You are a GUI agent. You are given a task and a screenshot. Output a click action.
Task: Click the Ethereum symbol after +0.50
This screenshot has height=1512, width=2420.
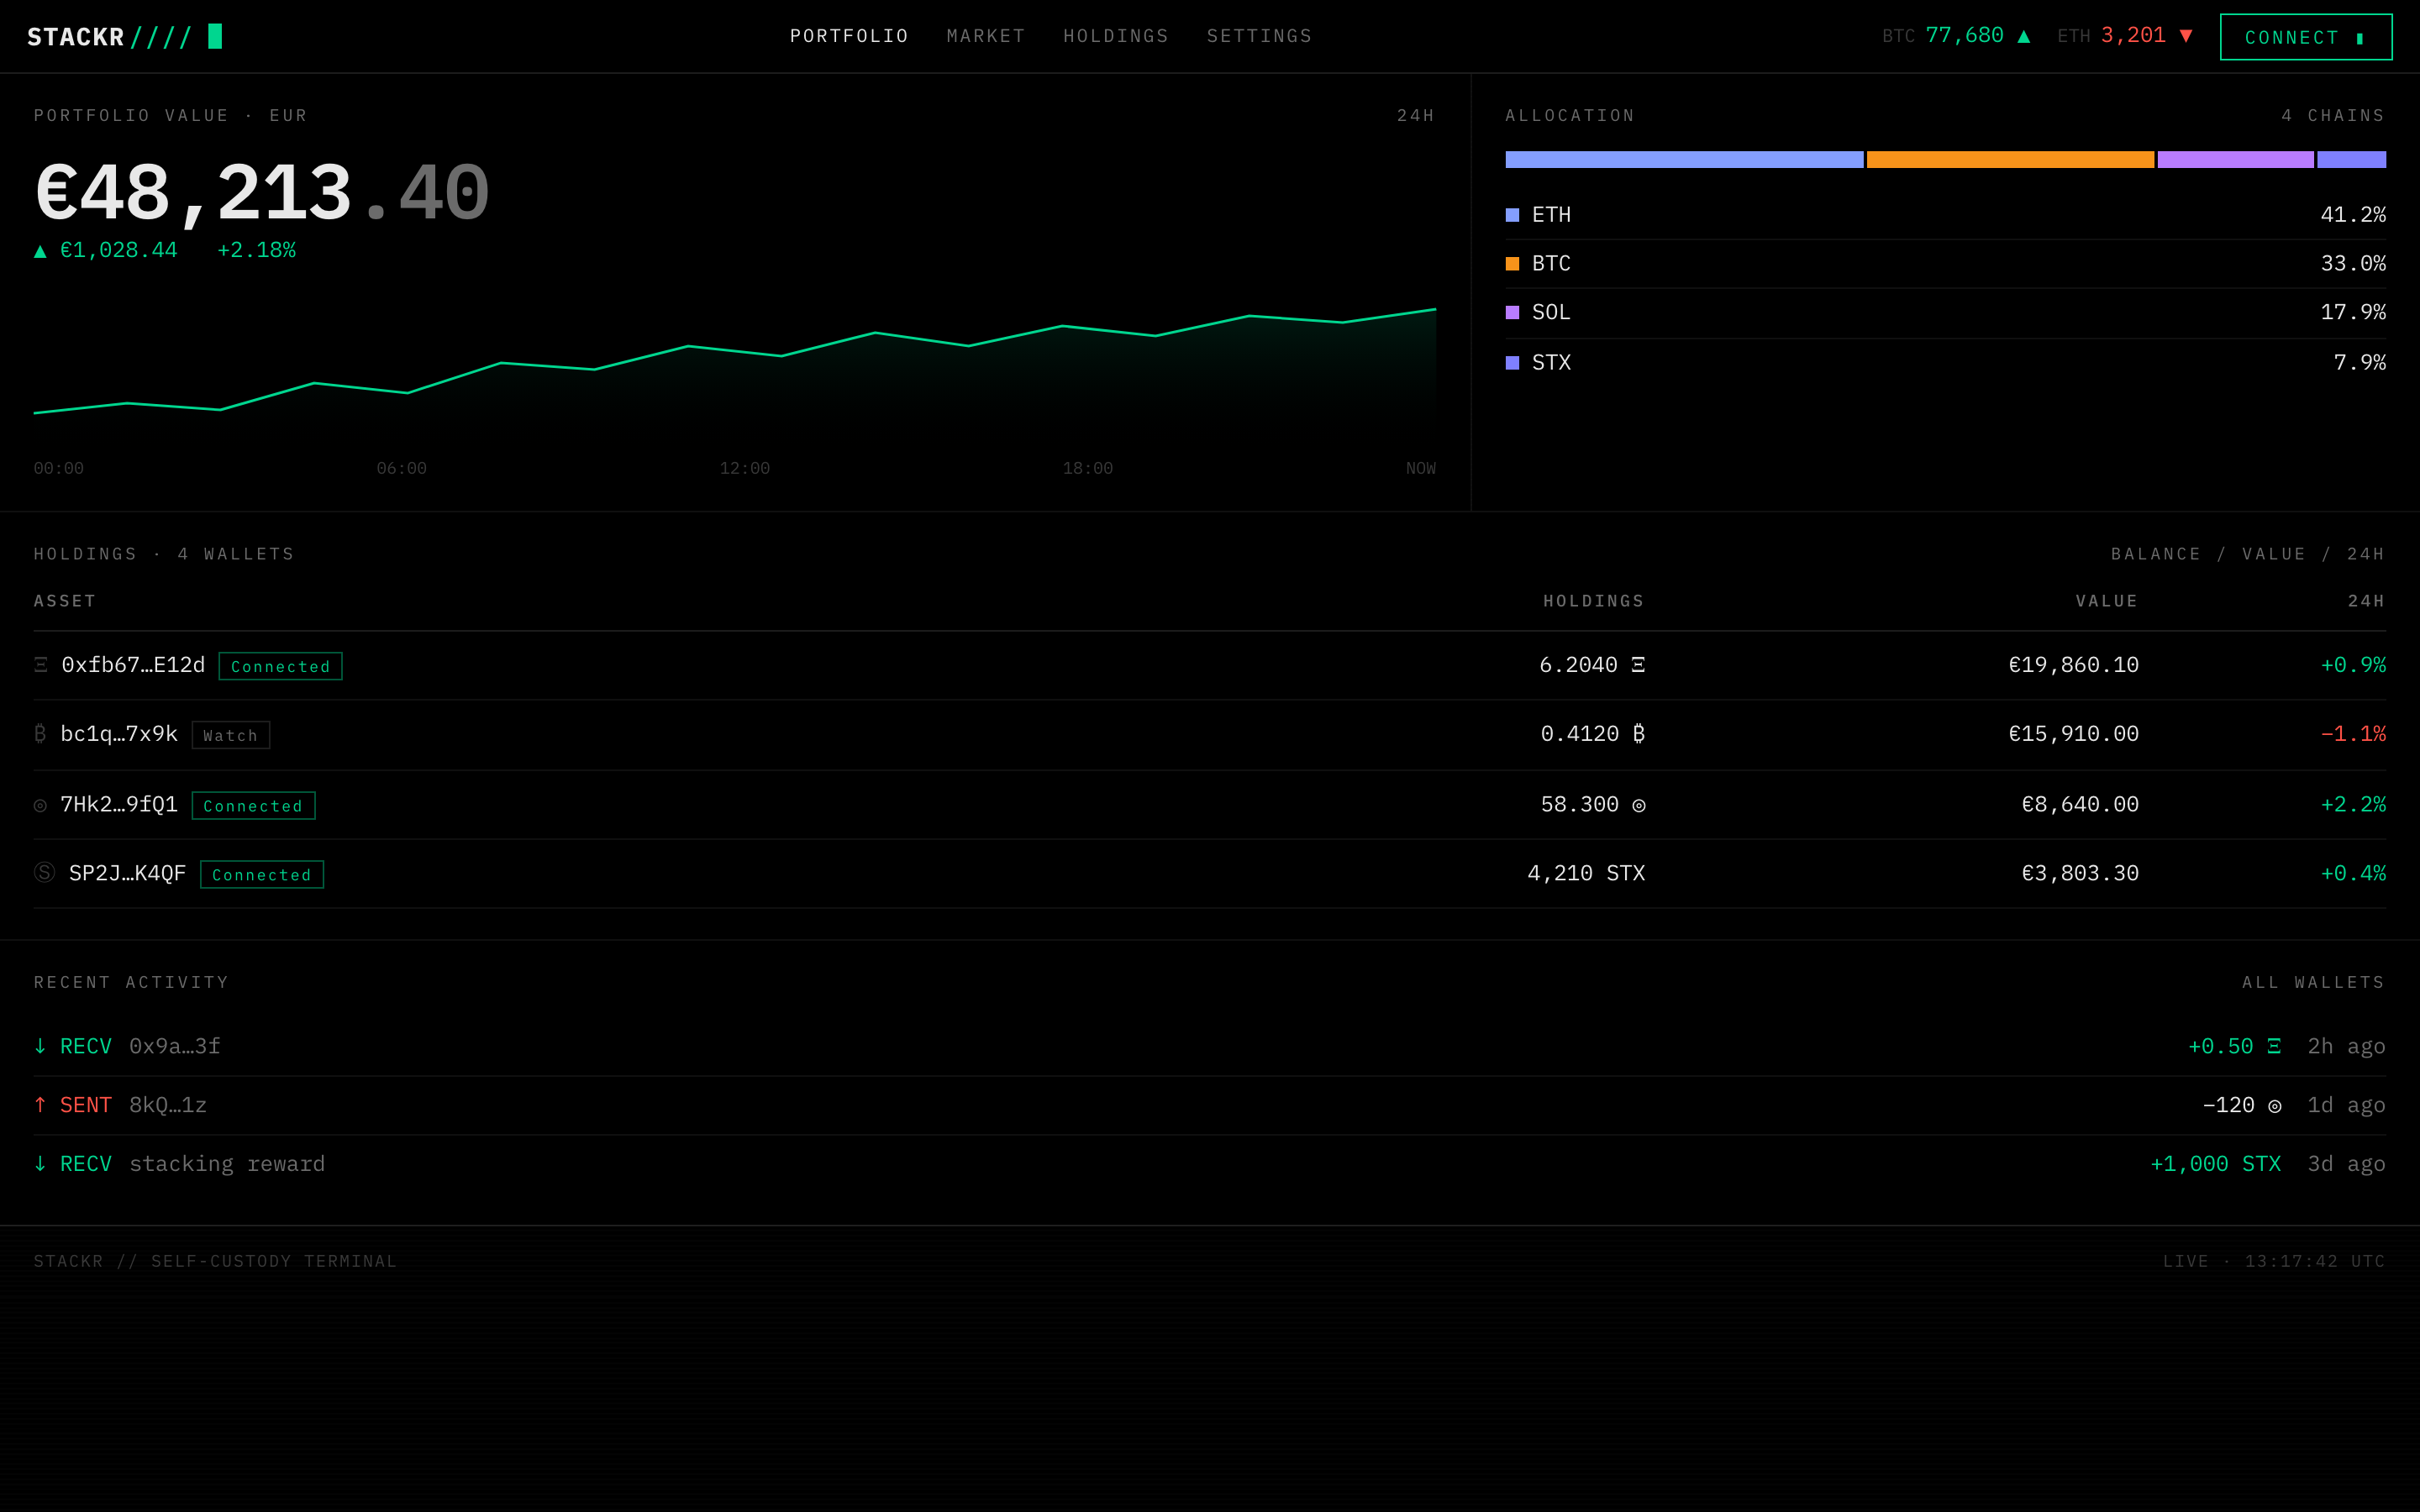[2274, 1046]
